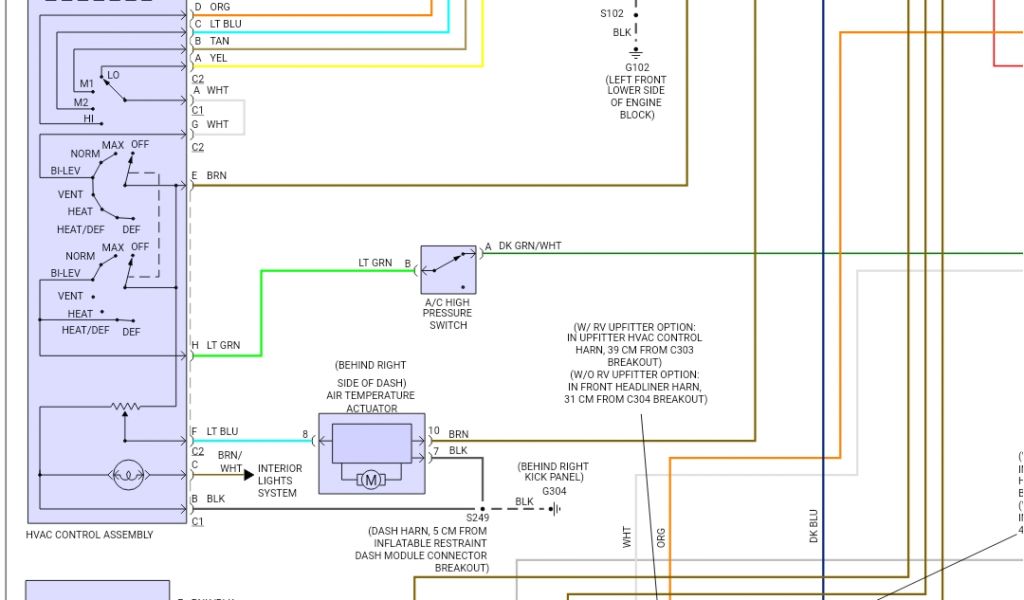Screen dimensions: 1024x600
Task: Click the variable resistor symbol in HVAC assembly
Action: 125,407
